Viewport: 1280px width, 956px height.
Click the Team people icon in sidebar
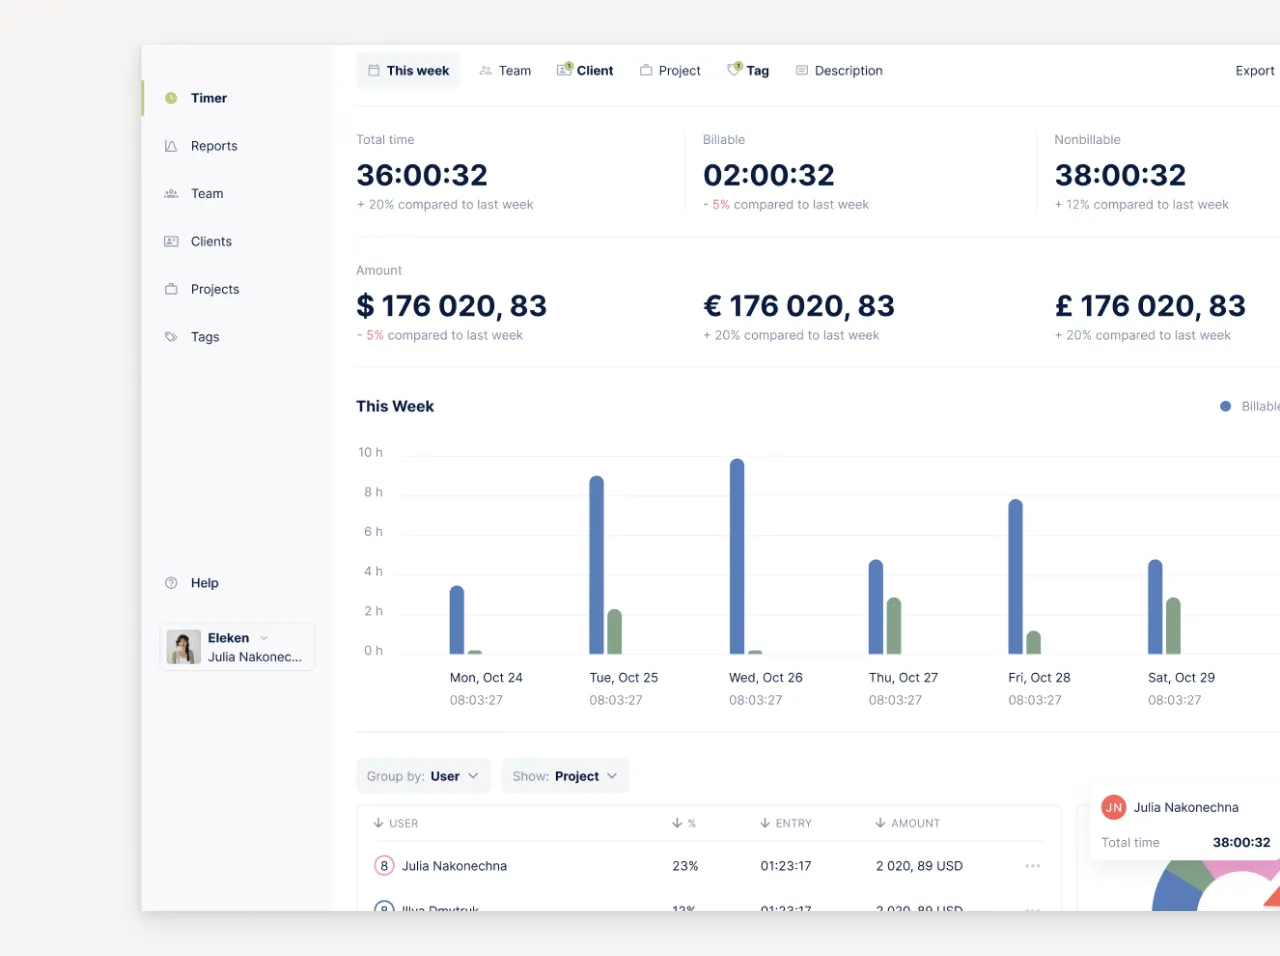coord(171,194)
